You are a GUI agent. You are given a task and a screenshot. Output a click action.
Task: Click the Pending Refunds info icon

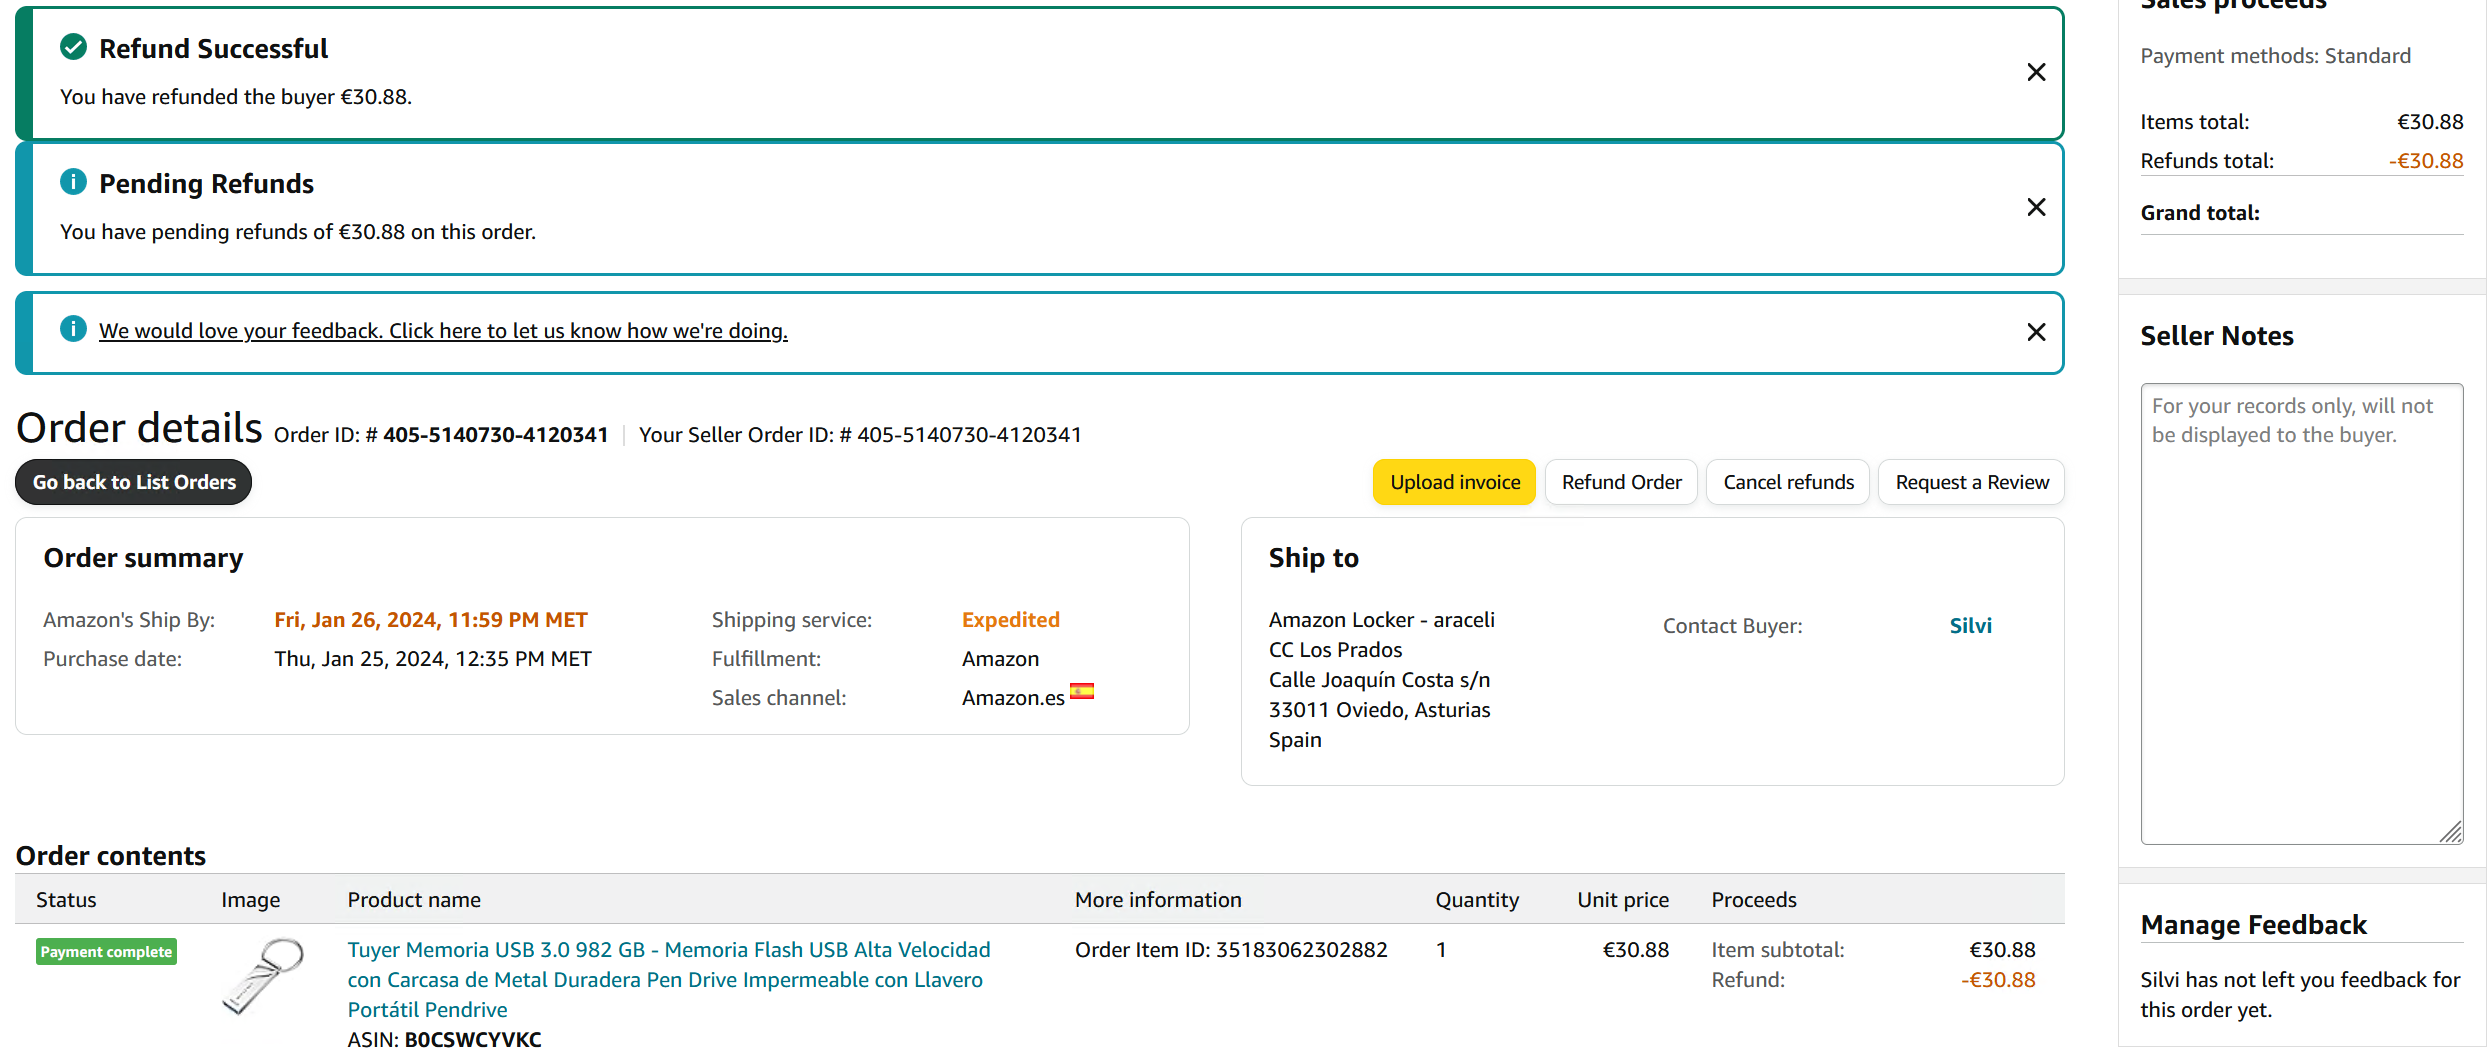pos(73,182)
